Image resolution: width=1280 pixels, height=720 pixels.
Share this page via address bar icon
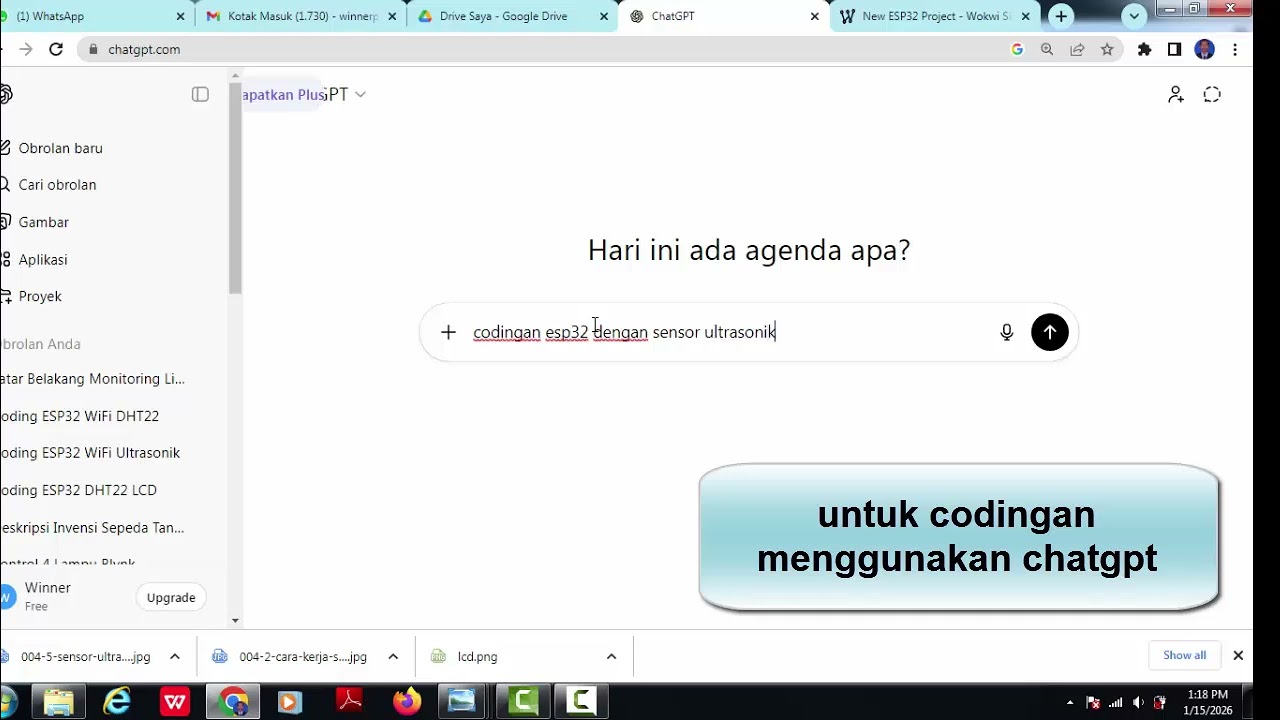coord(1077,49)
